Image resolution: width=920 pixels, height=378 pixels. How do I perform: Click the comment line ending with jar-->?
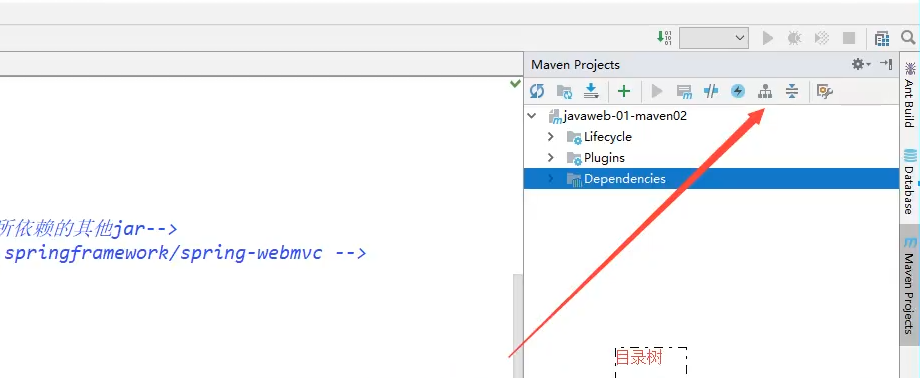pyautogui.click(x=88, y=228)
